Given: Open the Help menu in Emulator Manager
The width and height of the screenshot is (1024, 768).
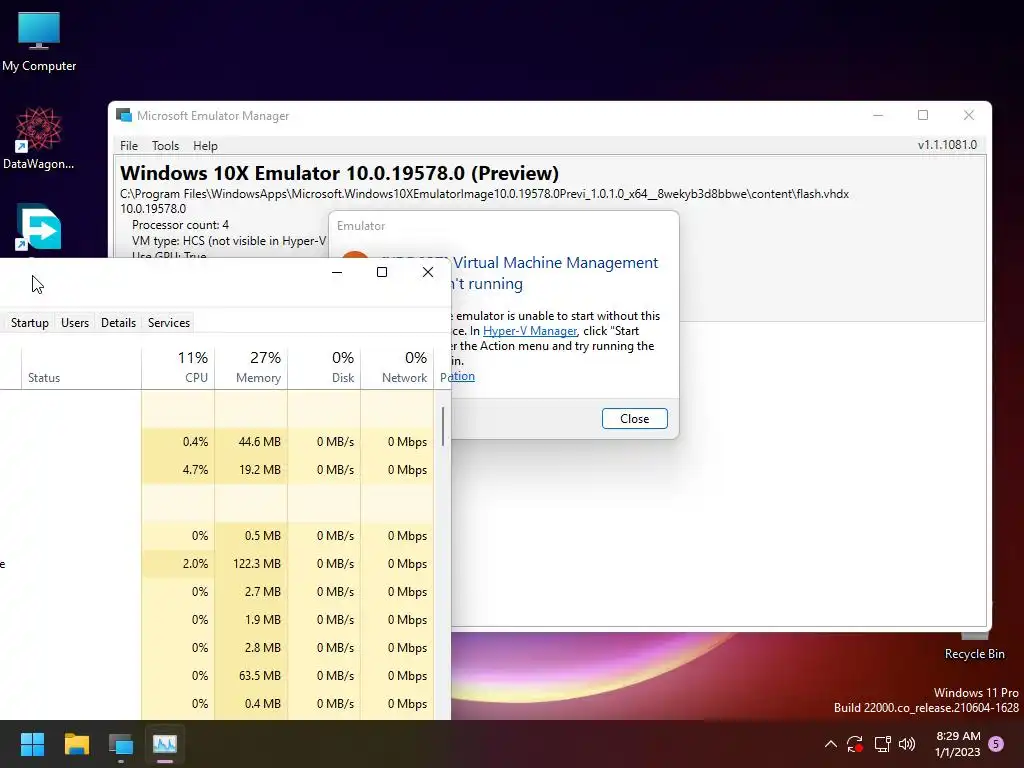Looking at the screenshot, I should click(x=205, y=146).
